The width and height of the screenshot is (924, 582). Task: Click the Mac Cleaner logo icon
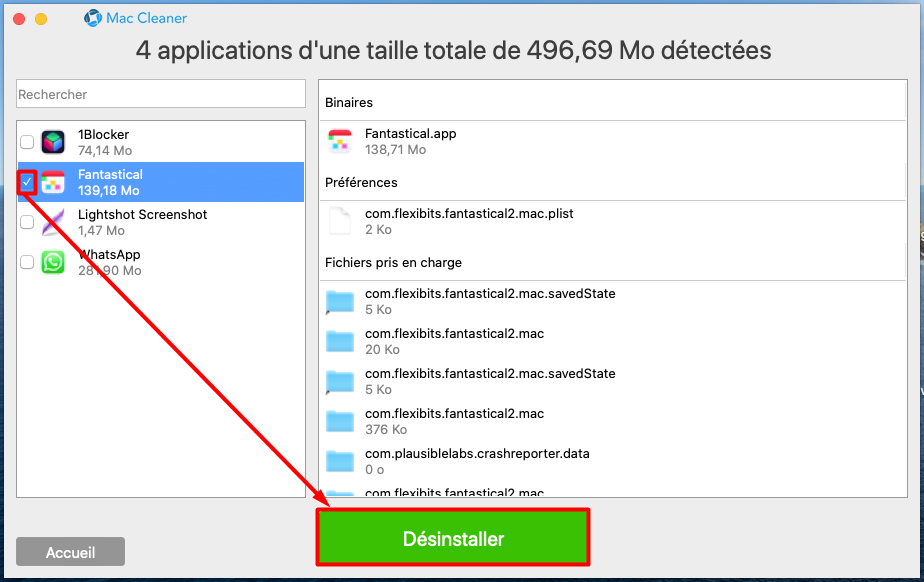[x=93, y=18]
